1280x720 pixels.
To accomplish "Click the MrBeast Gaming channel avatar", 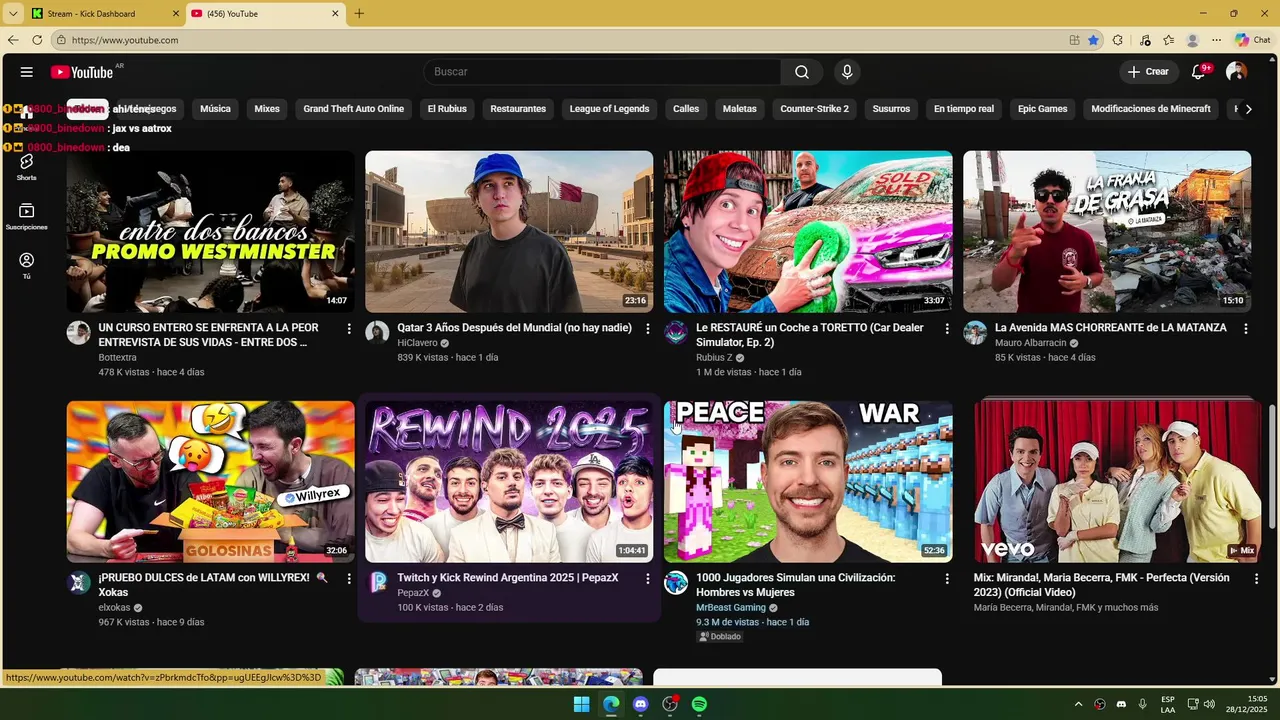I will (676, 583).
